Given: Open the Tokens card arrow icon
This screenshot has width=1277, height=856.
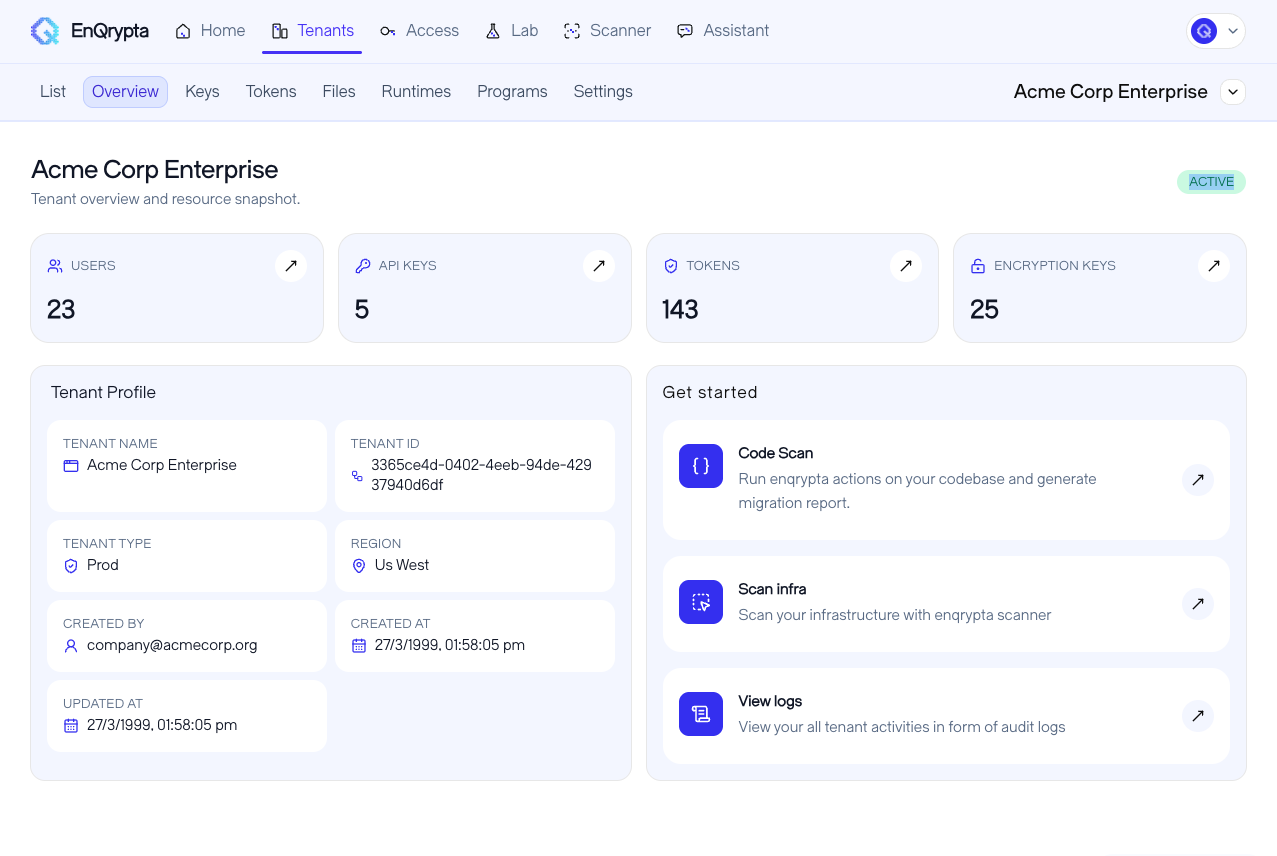Looking at the screenshot, I should coord(906,266).
